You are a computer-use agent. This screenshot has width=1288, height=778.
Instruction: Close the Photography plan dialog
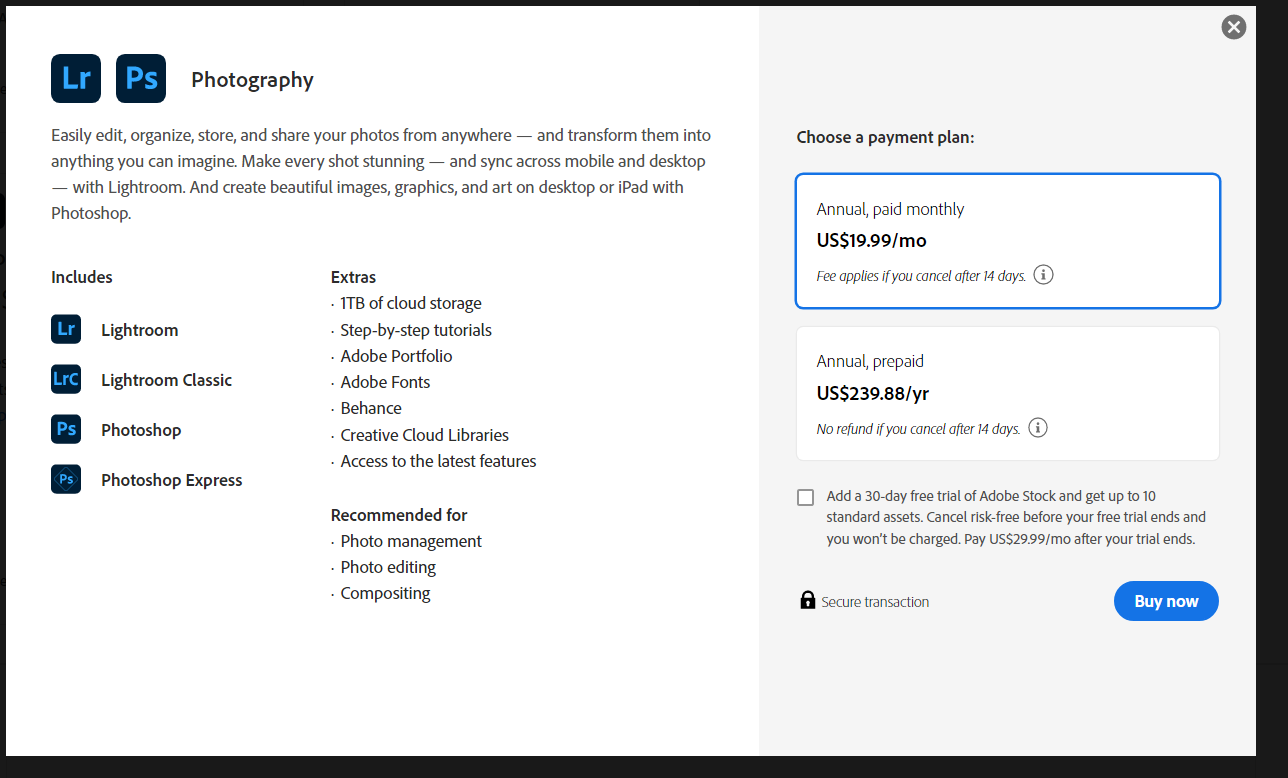tap(1233, 27)
